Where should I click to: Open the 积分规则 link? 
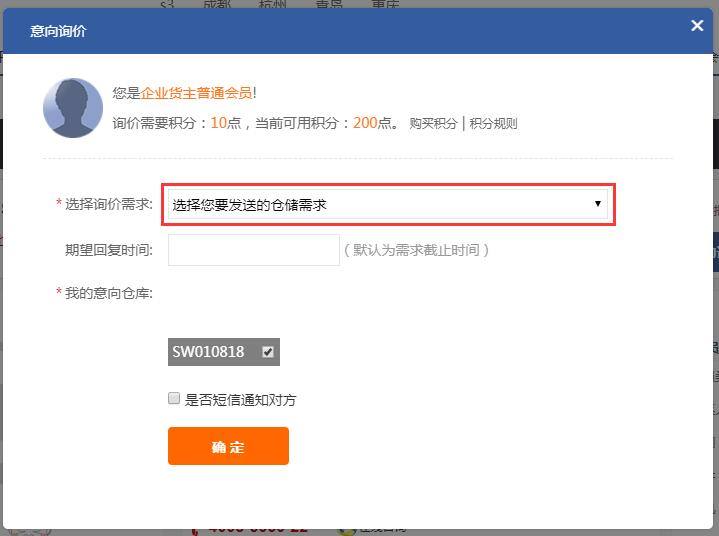(x=493, y=124)
